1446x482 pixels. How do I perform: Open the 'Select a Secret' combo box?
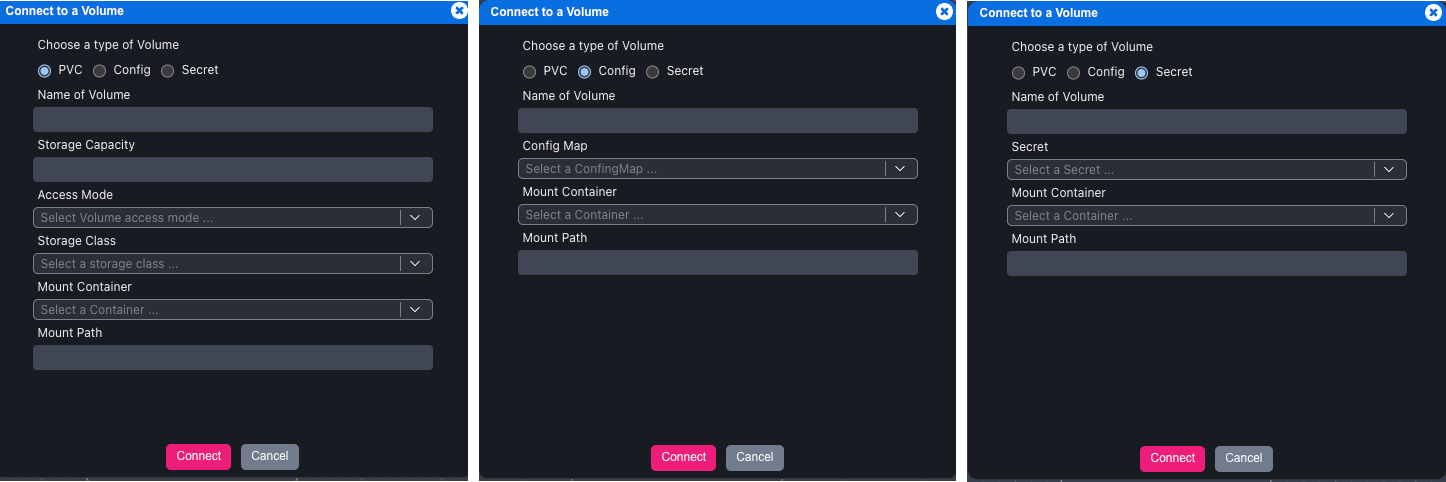[1191, 170]
